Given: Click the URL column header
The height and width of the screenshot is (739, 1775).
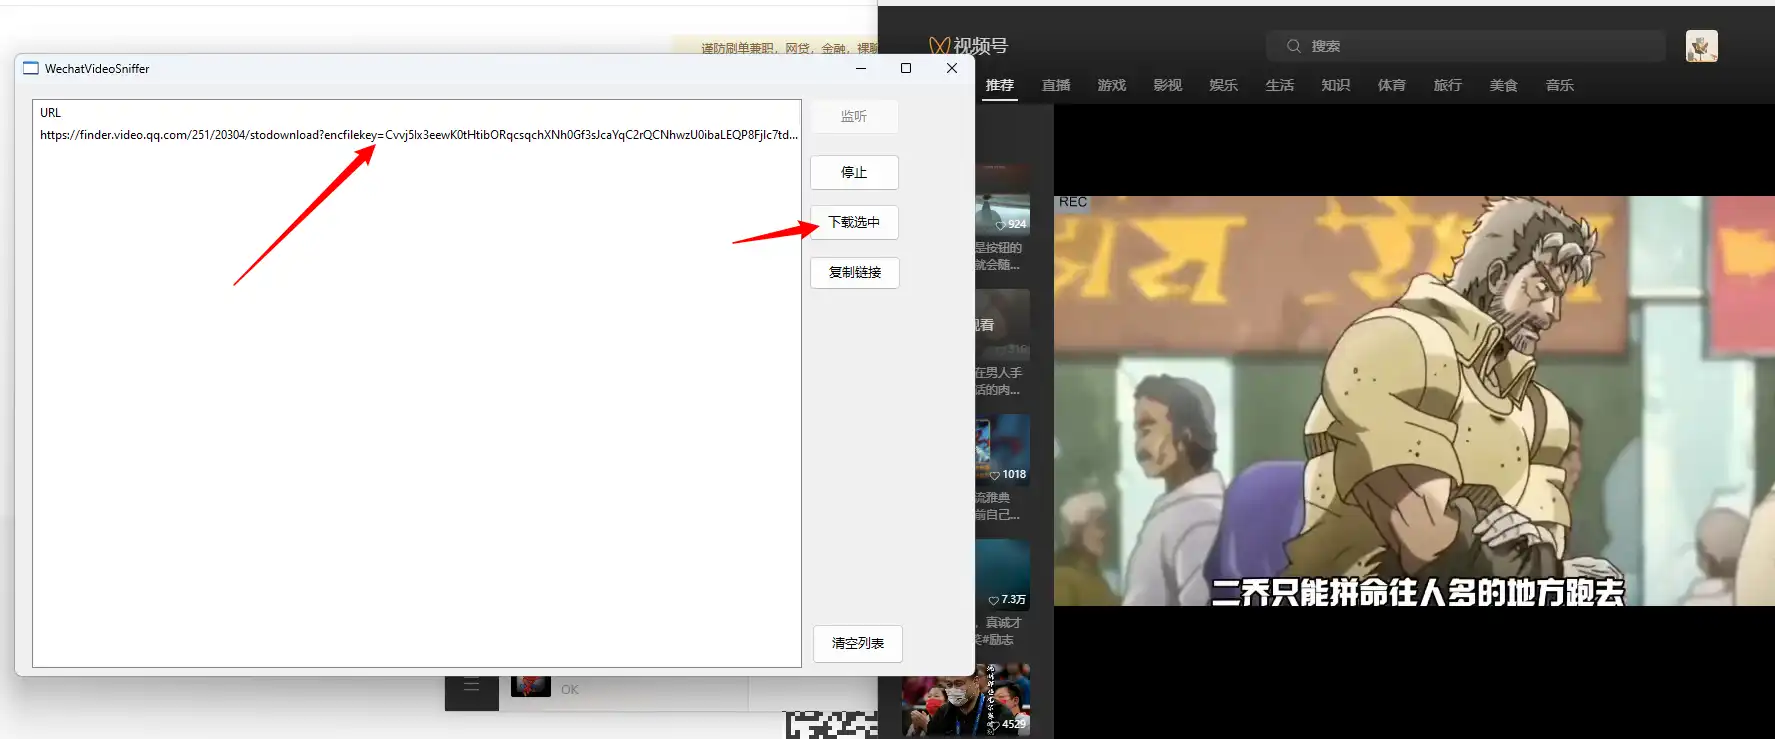Looking at the screenshot, I should click(x=51, y=113).
